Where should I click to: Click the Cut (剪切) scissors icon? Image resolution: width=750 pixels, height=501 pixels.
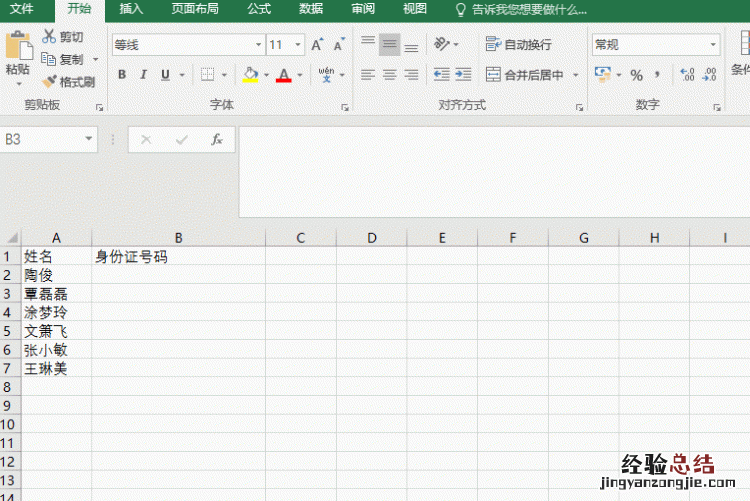(50, 37)
